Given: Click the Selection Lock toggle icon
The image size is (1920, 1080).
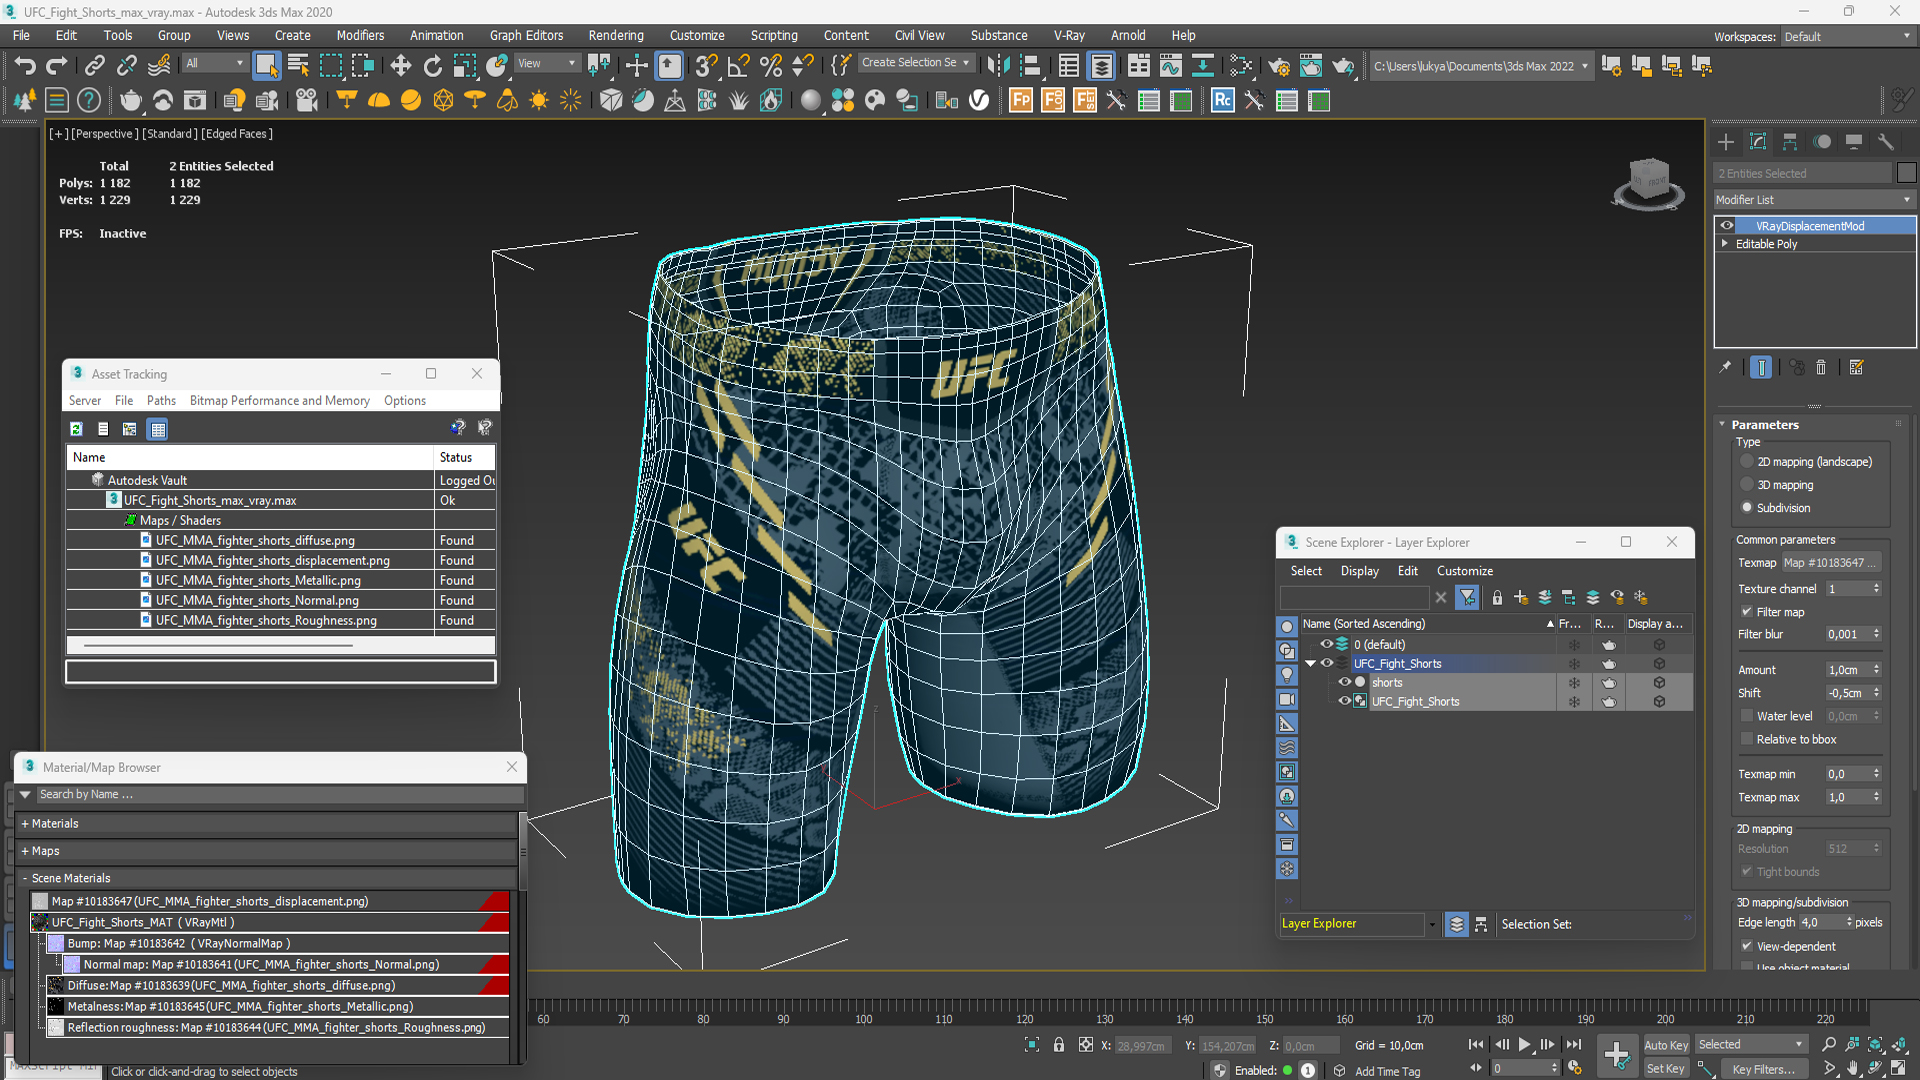Looking at the screenshot, I should point(1058,1045).
